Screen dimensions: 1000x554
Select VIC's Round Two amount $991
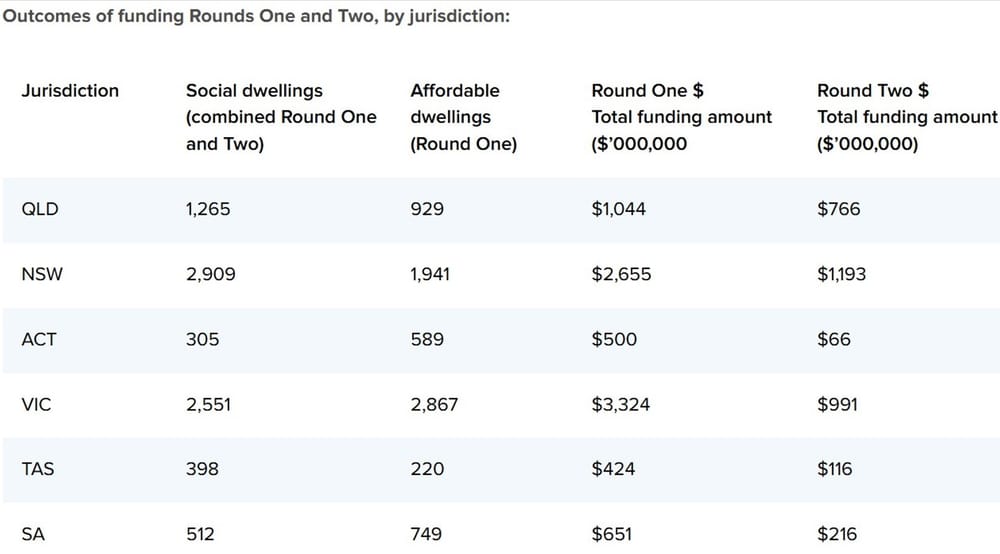coord(838,405)
